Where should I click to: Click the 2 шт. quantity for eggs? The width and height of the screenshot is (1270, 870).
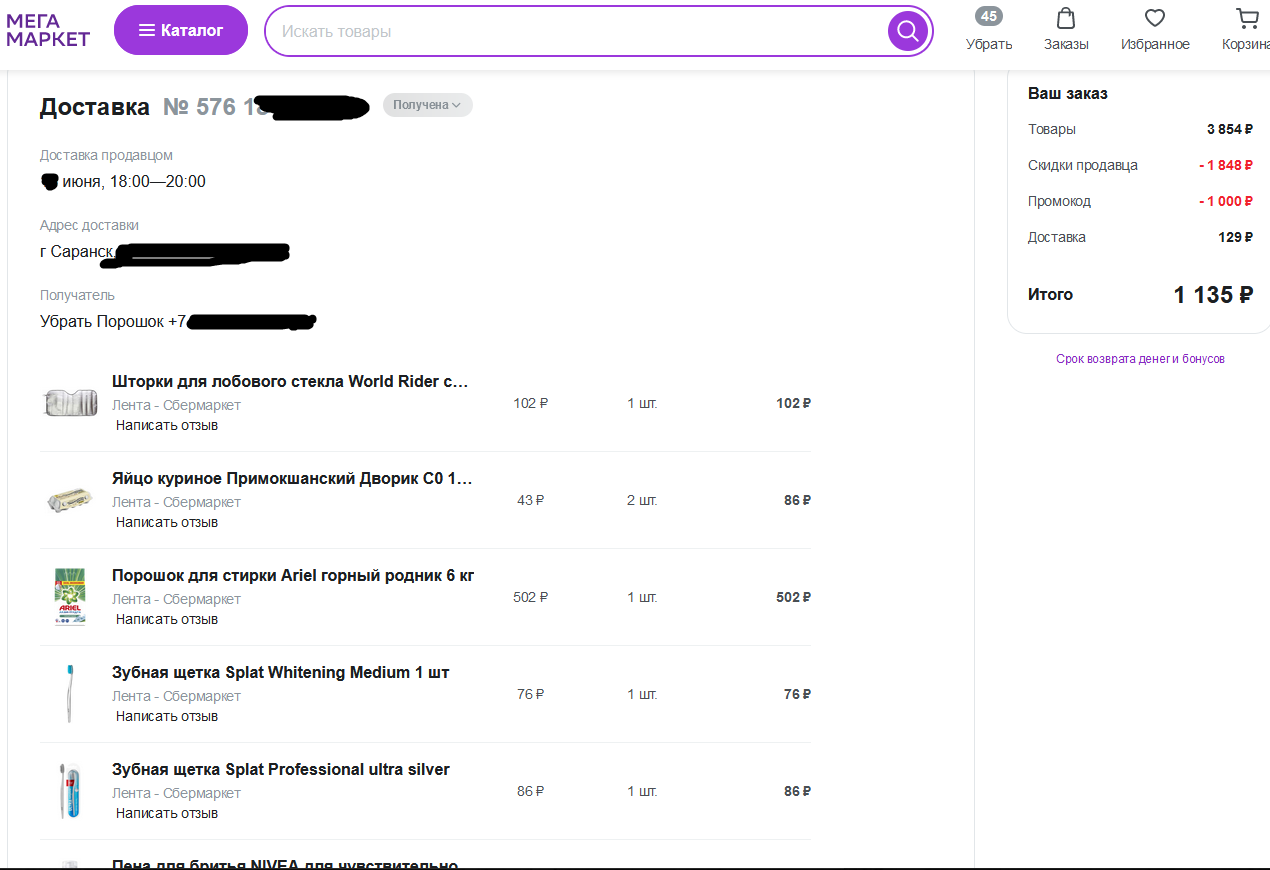(x=642, y=500)
